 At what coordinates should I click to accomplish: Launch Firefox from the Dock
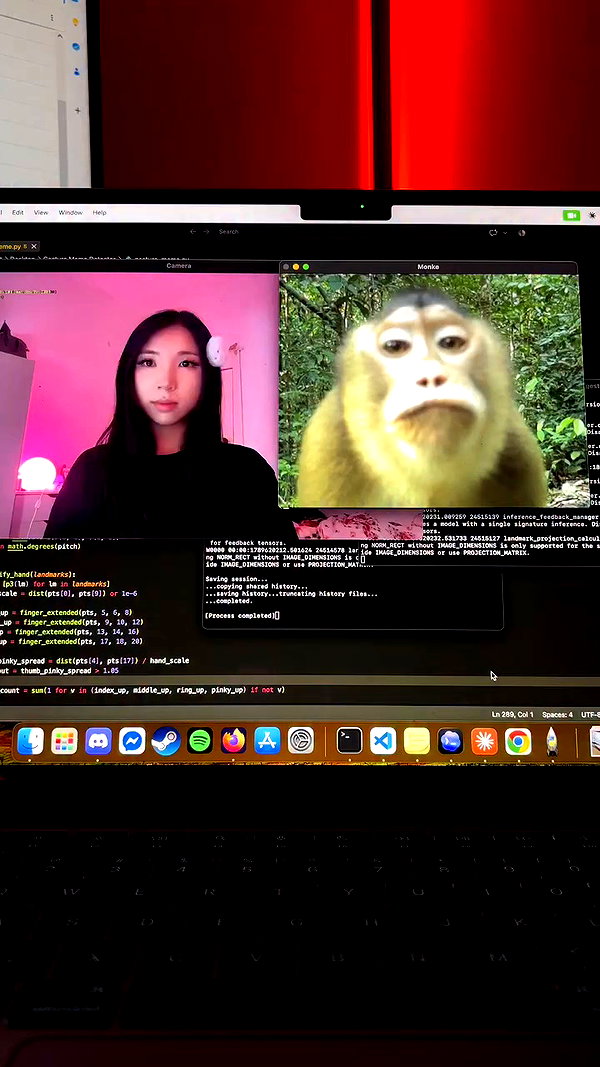click(233, 740)
